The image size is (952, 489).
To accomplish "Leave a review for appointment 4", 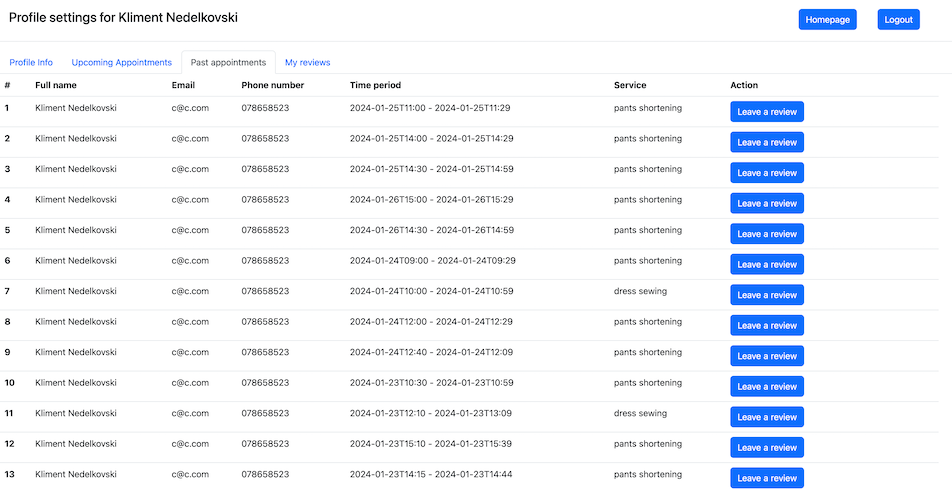I will 767,203.
